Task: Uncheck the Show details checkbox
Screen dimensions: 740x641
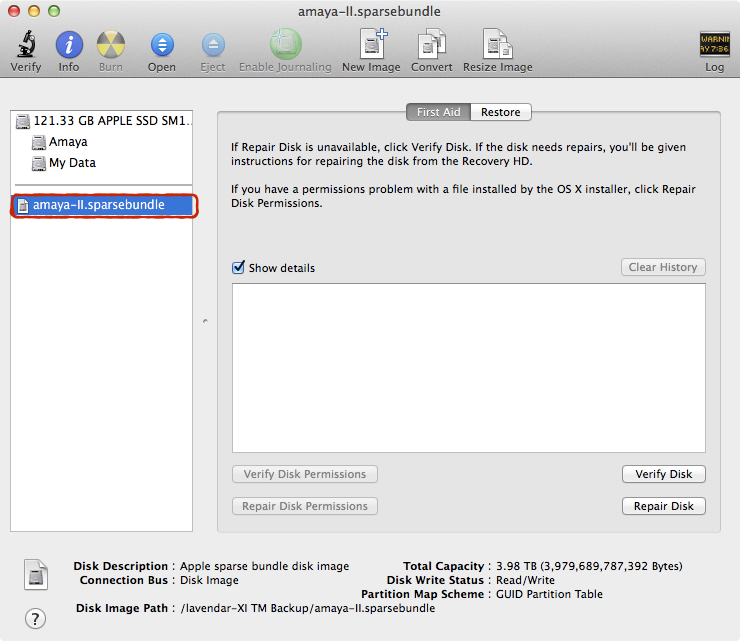Action: (238, 267)
